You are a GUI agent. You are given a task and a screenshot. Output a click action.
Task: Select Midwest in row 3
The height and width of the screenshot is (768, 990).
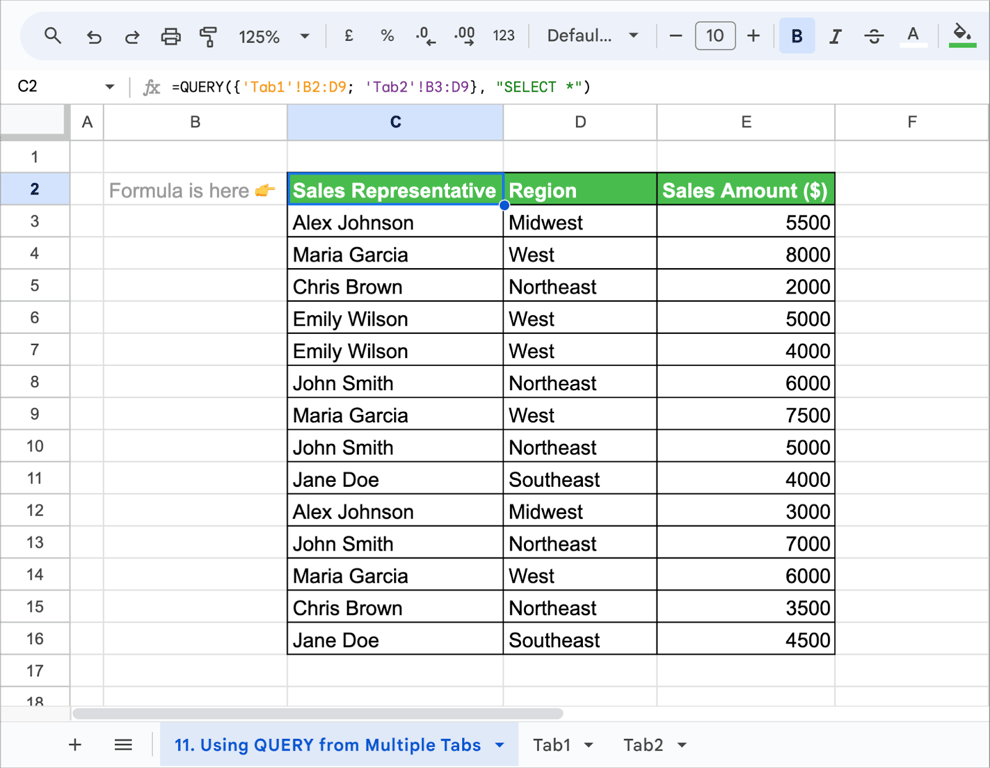(x=580, y=222)
